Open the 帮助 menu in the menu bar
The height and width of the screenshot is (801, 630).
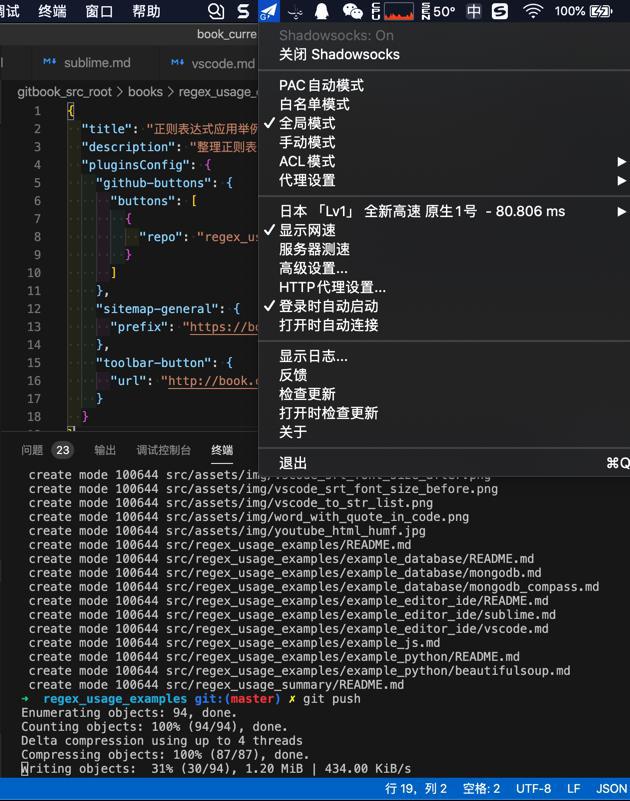[146, 11]
